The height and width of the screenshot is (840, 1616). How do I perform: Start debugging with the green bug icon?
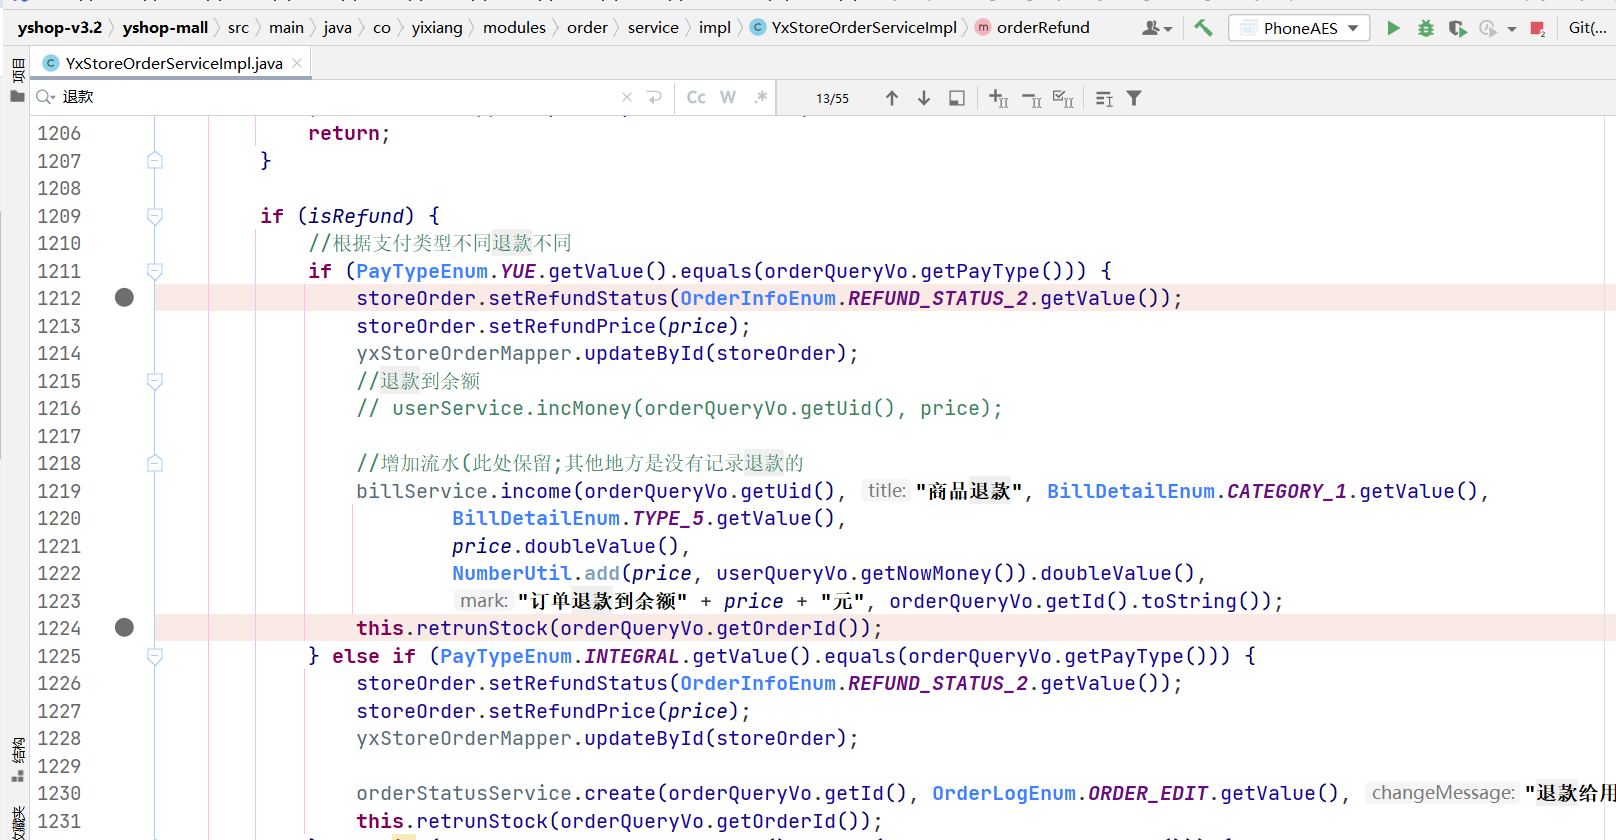tap(1425, 28)
